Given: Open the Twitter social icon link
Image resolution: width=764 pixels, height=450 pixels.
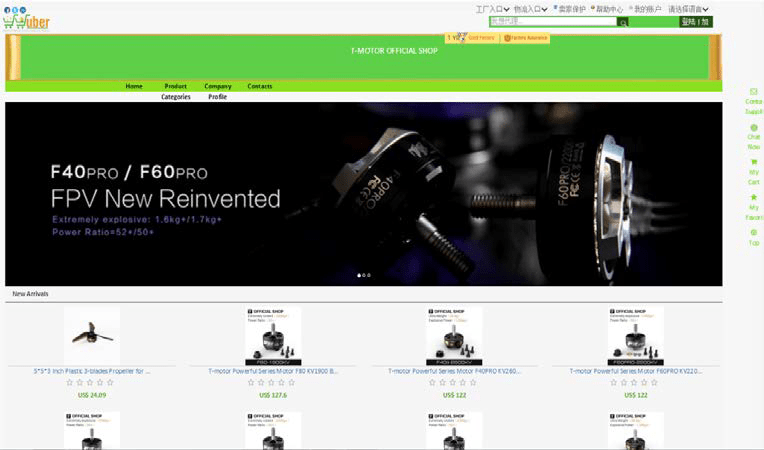Looking at the screenshot, I should (x=15, y=9).
